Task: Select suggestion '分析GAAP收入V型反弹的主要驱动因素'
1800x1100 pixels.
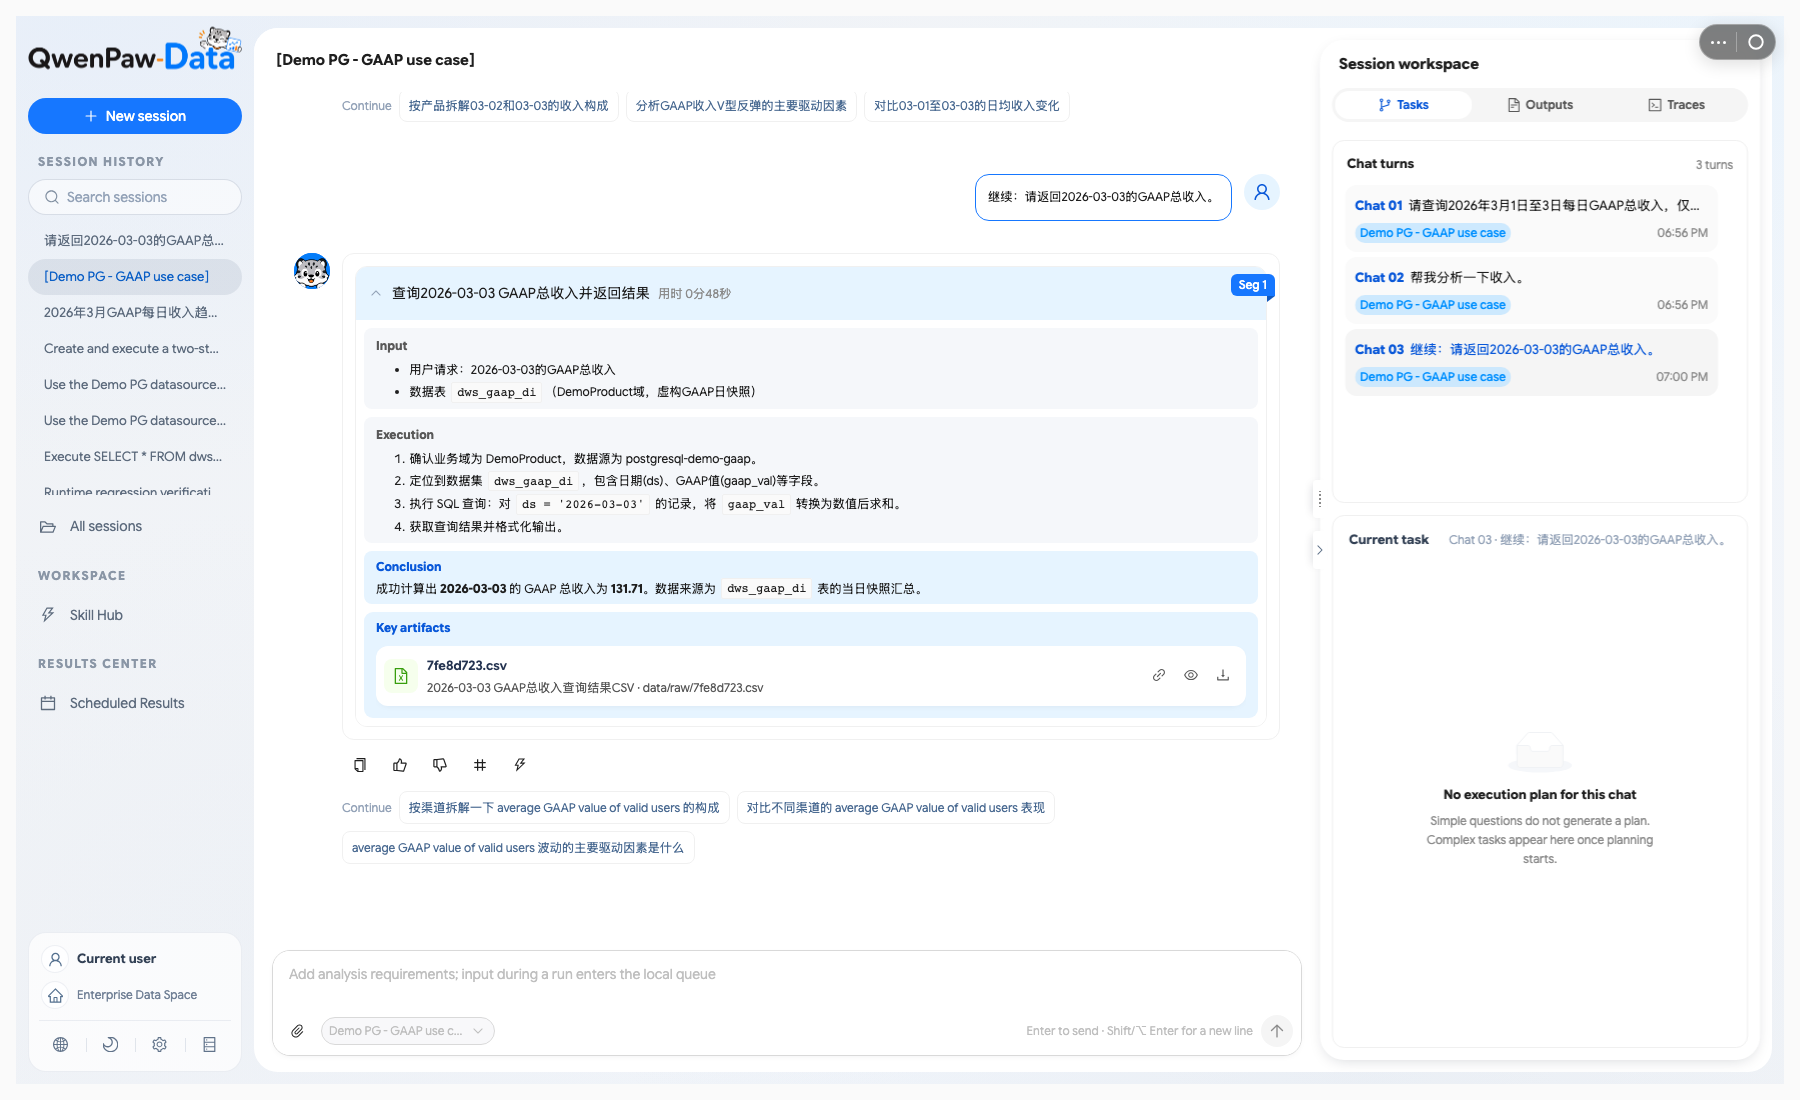Action: point(741,106)
